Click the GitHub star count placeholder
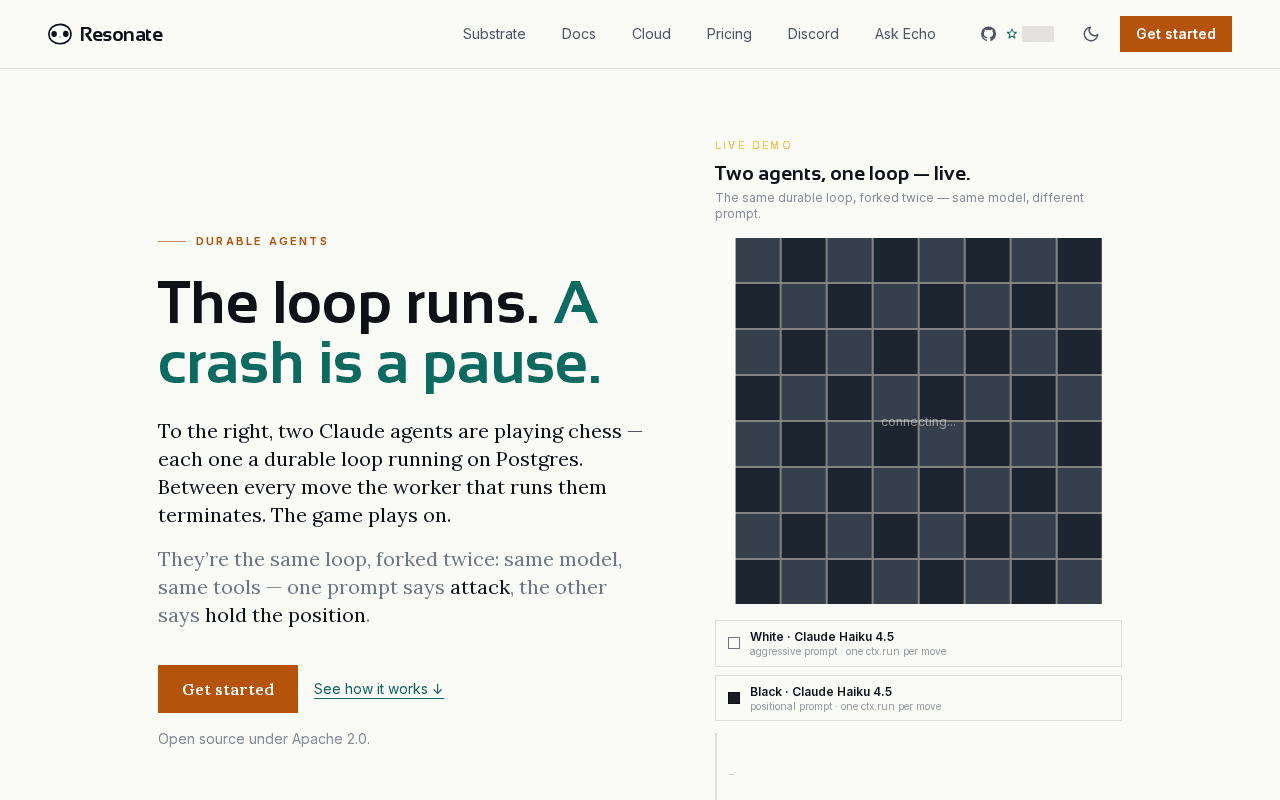This screenshot has width=1280, height=800. click(1038, 34)
